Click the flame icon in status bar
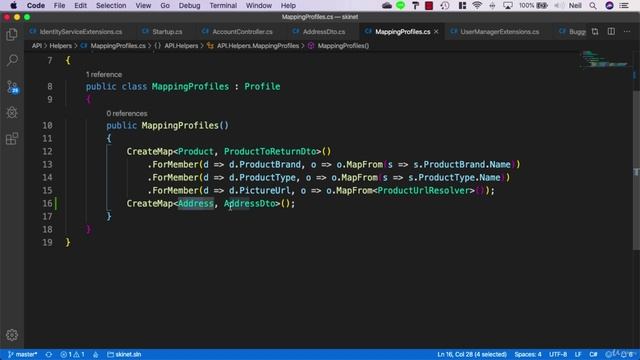Image resolution: width=640 pixels, height=360 pixels. point(96,354)
